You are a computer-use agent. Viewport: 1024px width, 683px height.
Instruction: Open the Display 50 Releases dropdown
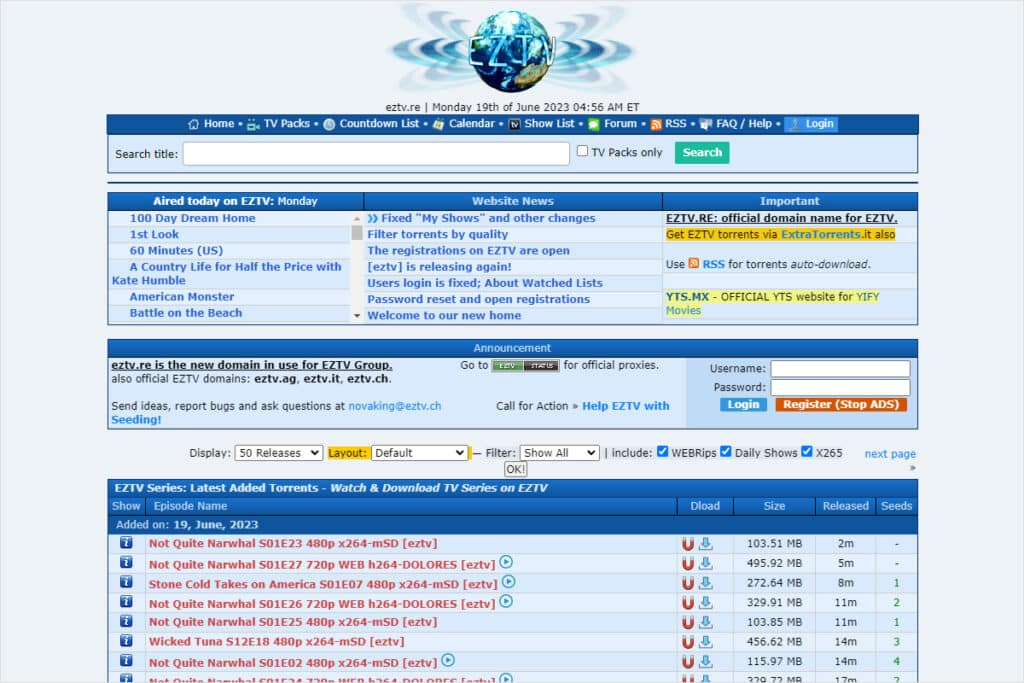click(278, 453)
